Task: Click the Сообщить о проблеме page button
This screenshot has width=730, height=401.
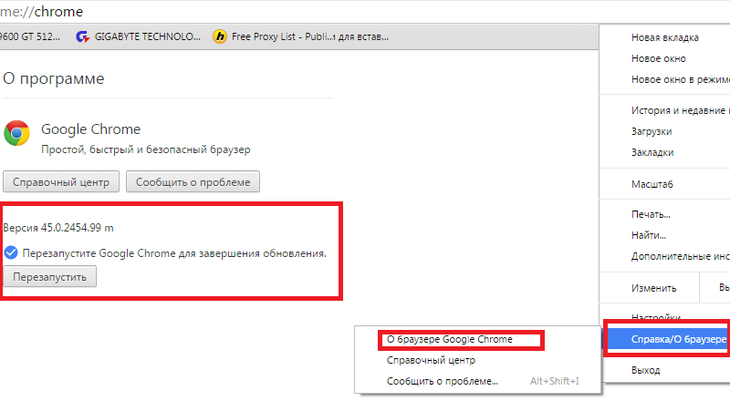Action: tap(194, 181)
